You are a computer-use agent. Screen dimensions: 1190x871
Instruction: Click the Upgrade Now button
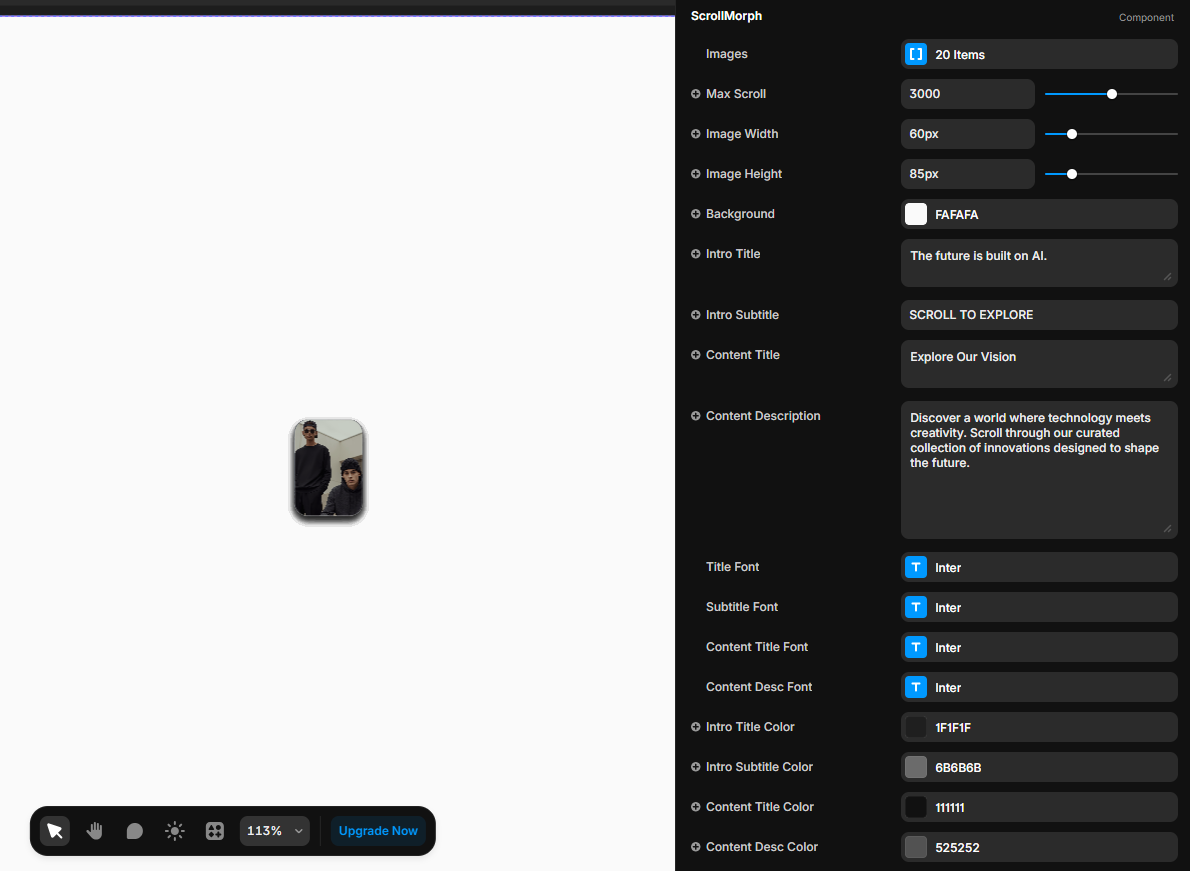coord(378,831)
